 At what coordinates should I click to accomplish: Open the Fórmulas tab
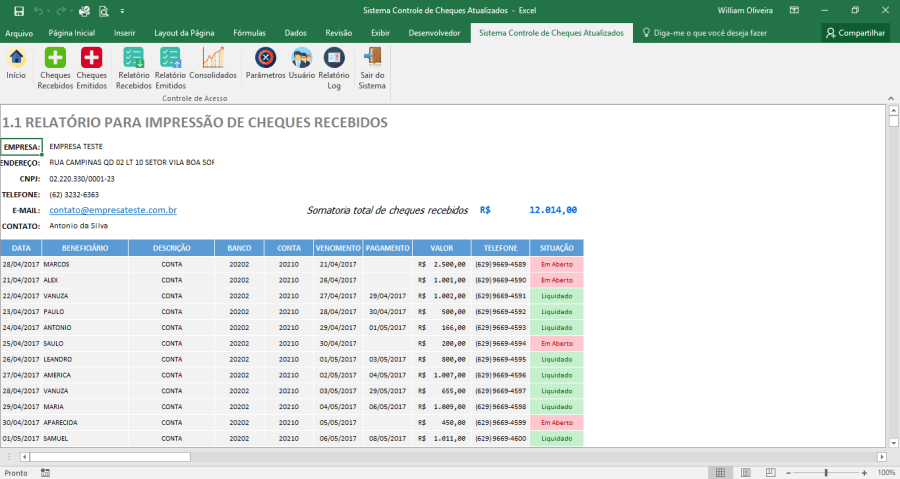tap(250, 33)
